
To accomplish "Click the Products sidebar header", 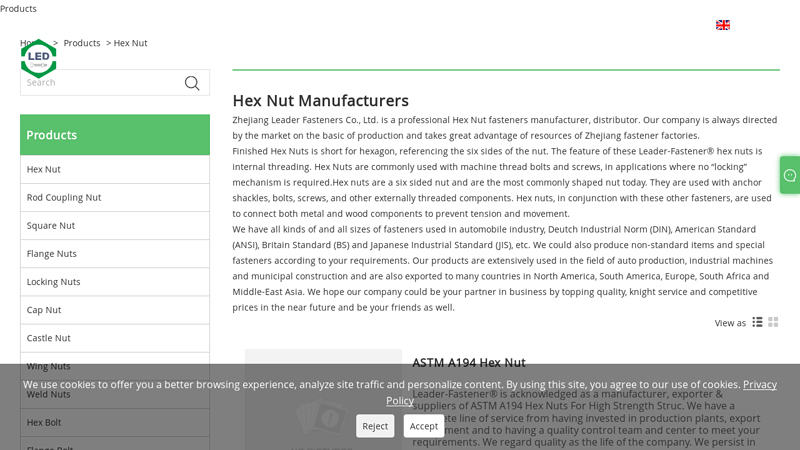I will click(115, 135).
